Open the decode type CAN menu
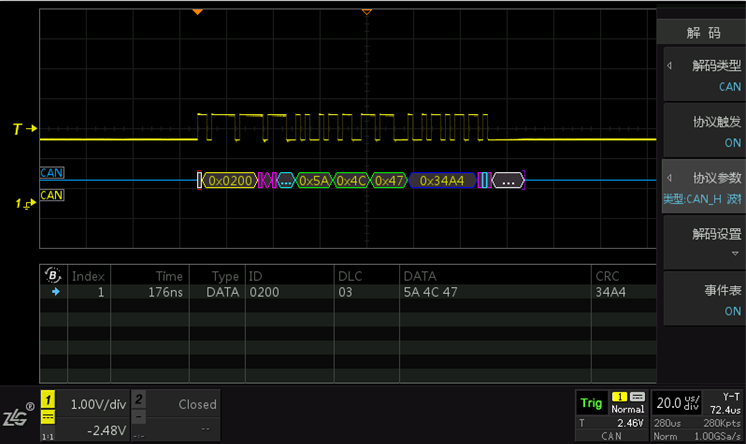The image size is (746, 444). [704, 75]
